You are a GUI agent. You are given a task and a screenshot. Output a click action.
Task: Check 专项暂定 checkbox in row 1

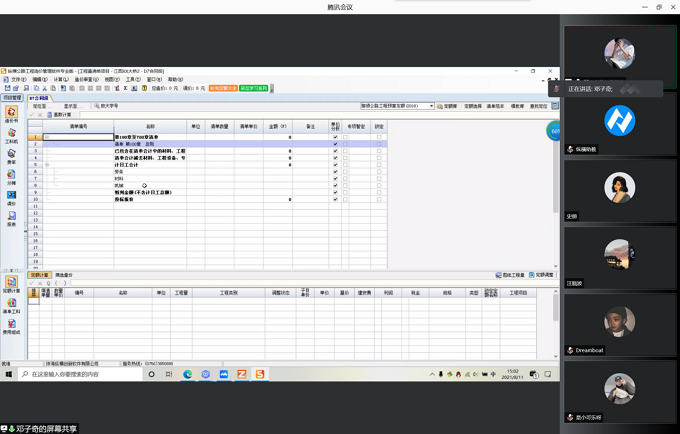click(x=345, y=137)
